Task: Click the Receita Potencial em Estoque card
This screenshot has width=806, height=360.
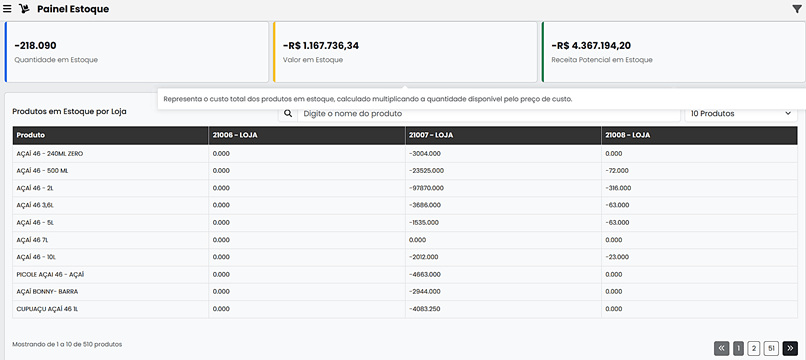Action: [673, 52]
